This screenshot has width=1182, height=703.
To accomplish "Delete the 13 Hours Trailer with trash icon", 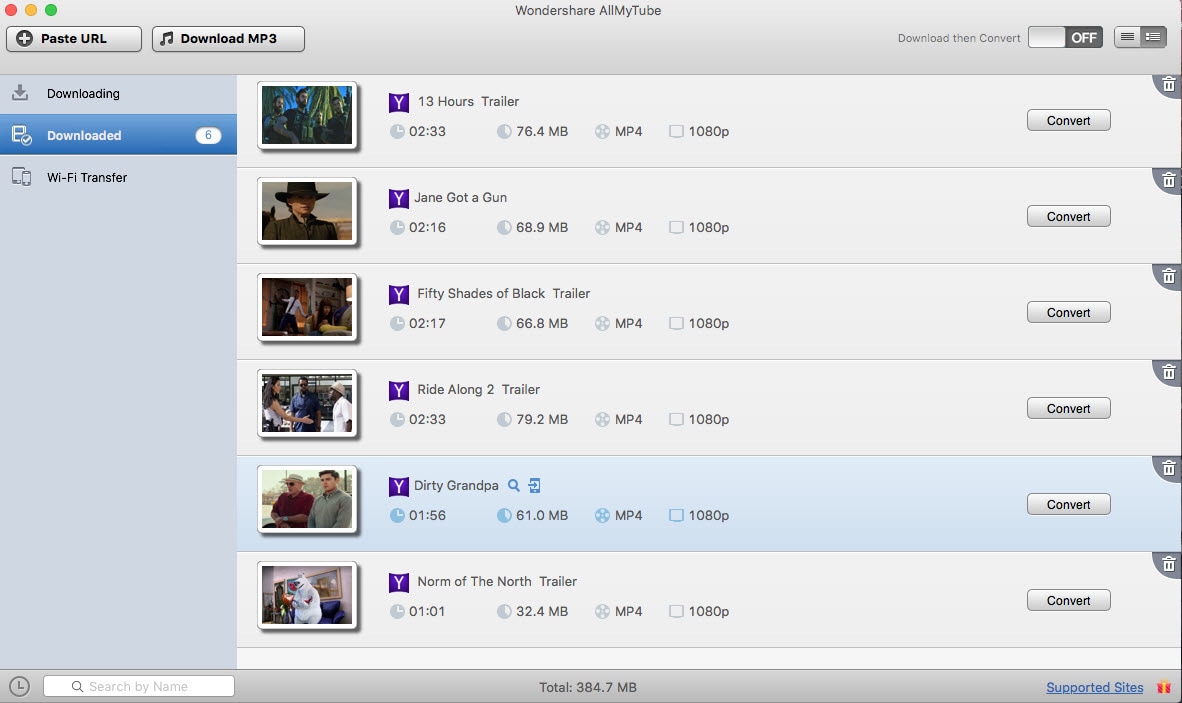I will pos(1168,84).
